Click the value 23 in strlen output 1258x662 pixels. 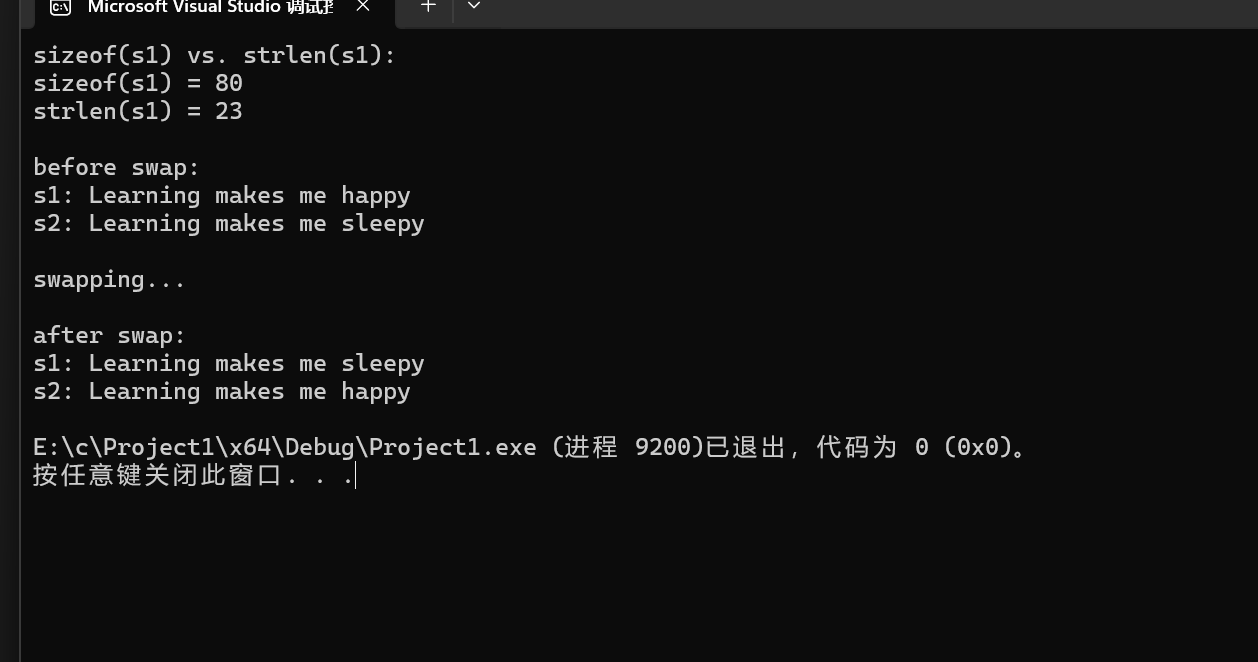(229, 111)
